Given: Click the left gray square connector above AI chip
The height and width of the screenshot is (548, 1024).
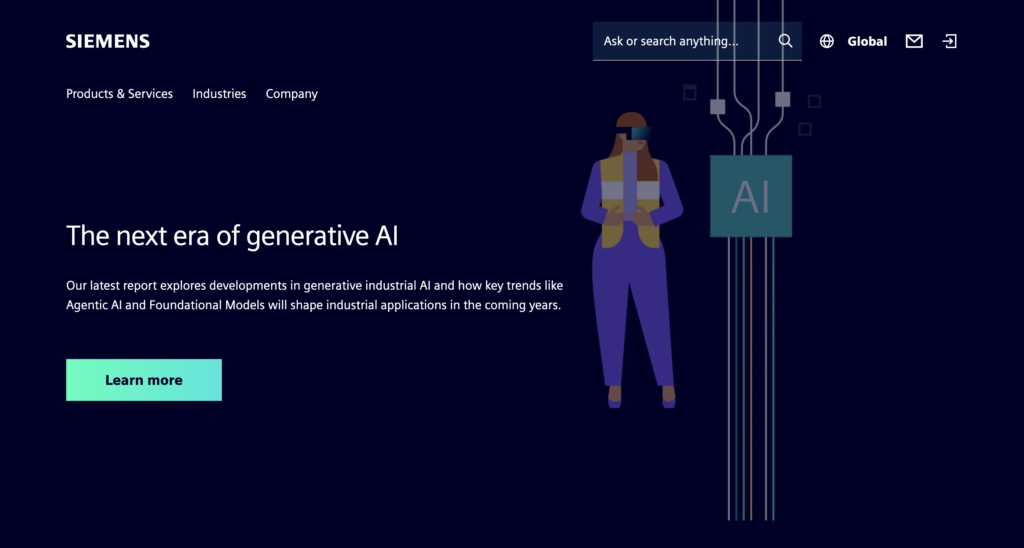Looking at the screenshot, I should [x=717, y=106].
